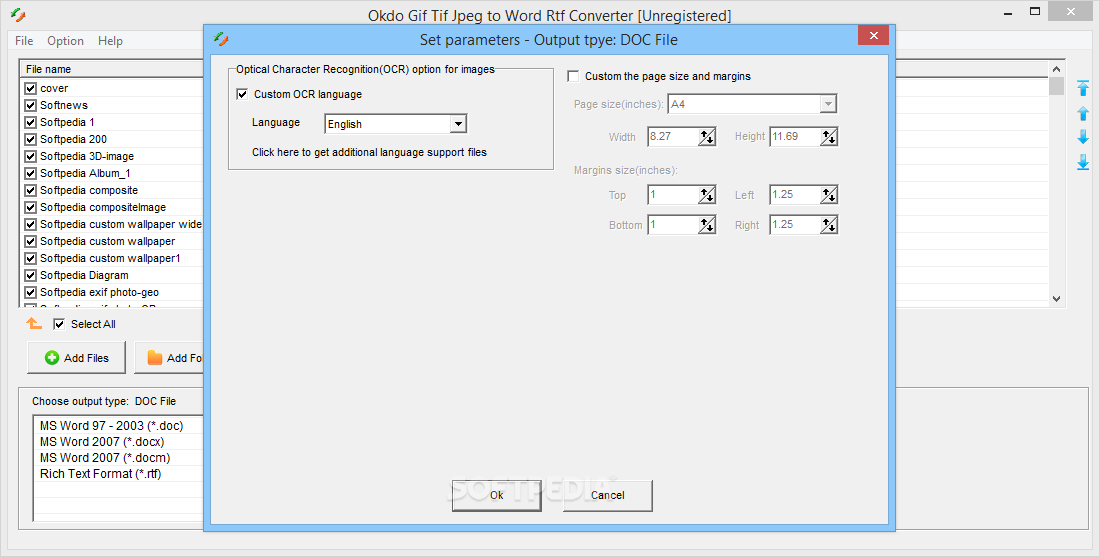The height and width of the screenshot is (557, 1100).
Task: Click the Width spinner control
Action: point(707,137)
